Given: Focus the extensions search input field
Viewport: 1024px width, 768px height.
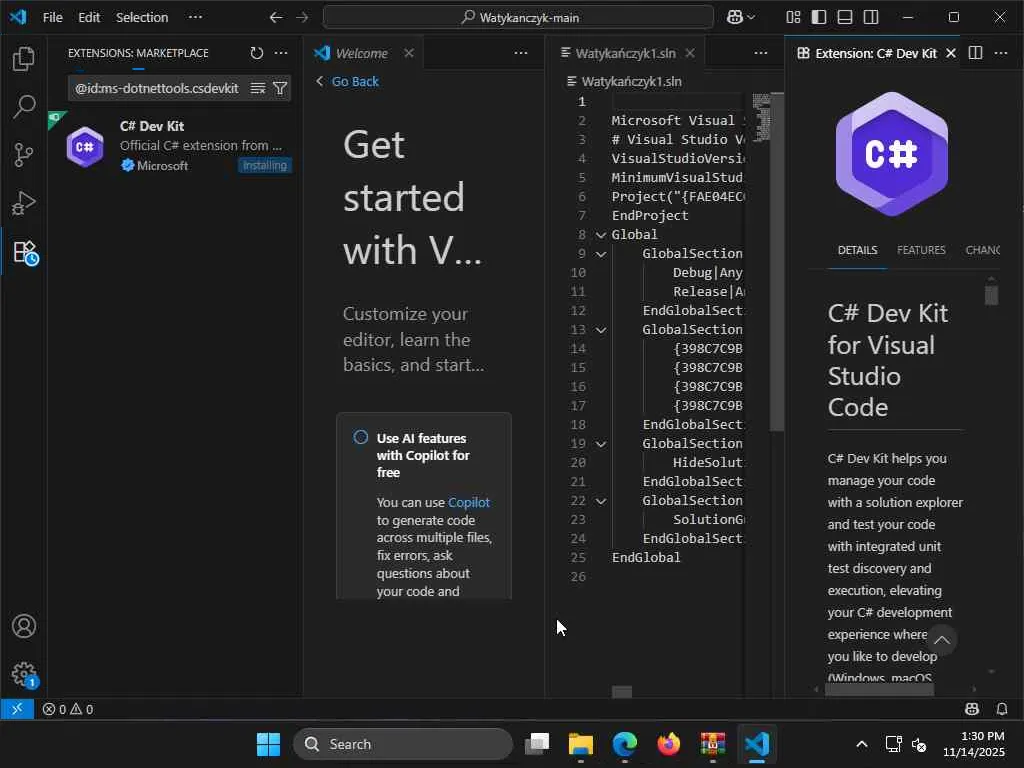Looking at the screenshot, I should tap(157, 88).
